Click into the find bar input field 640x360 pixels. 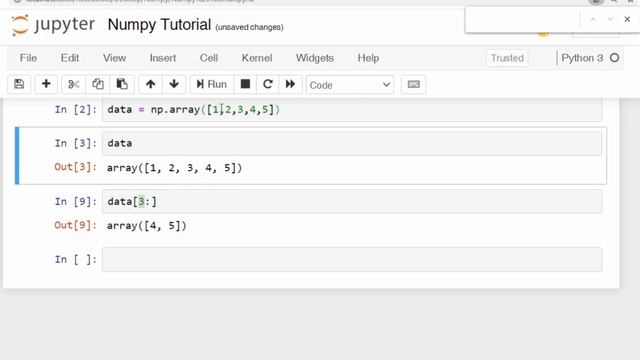[524, 20]
